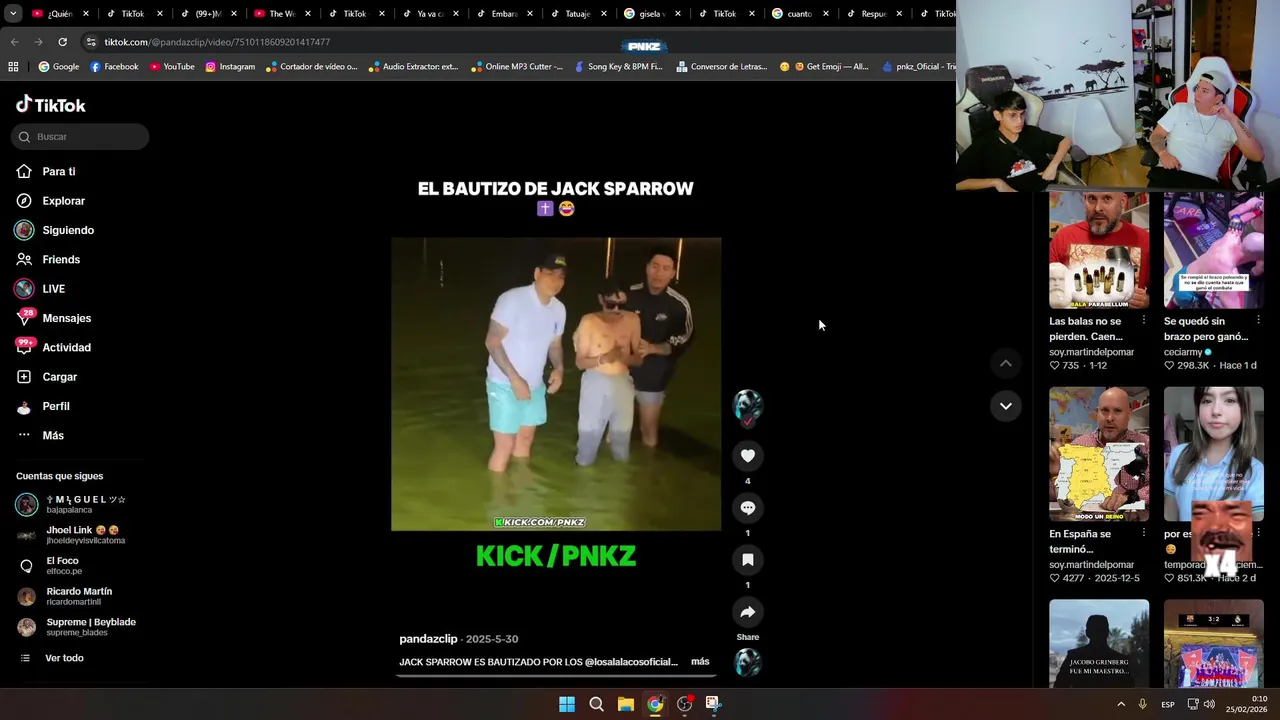Open the browser apps grid icon
This screenshot has width=1280, height=720.
pyautogui.click(x=13, y=67)
